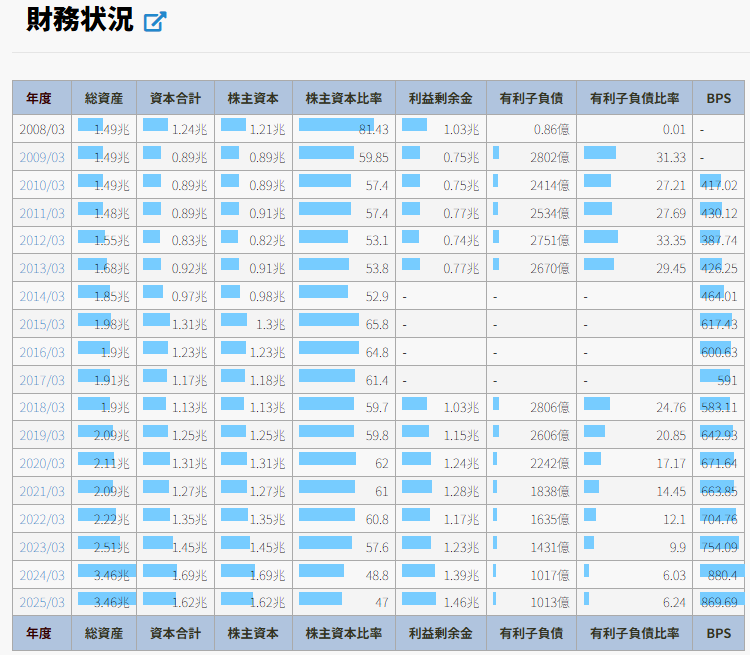This screenshot has width=750, height=655.
Task: Click the BPS header in top row
Action: click(718, 98)
